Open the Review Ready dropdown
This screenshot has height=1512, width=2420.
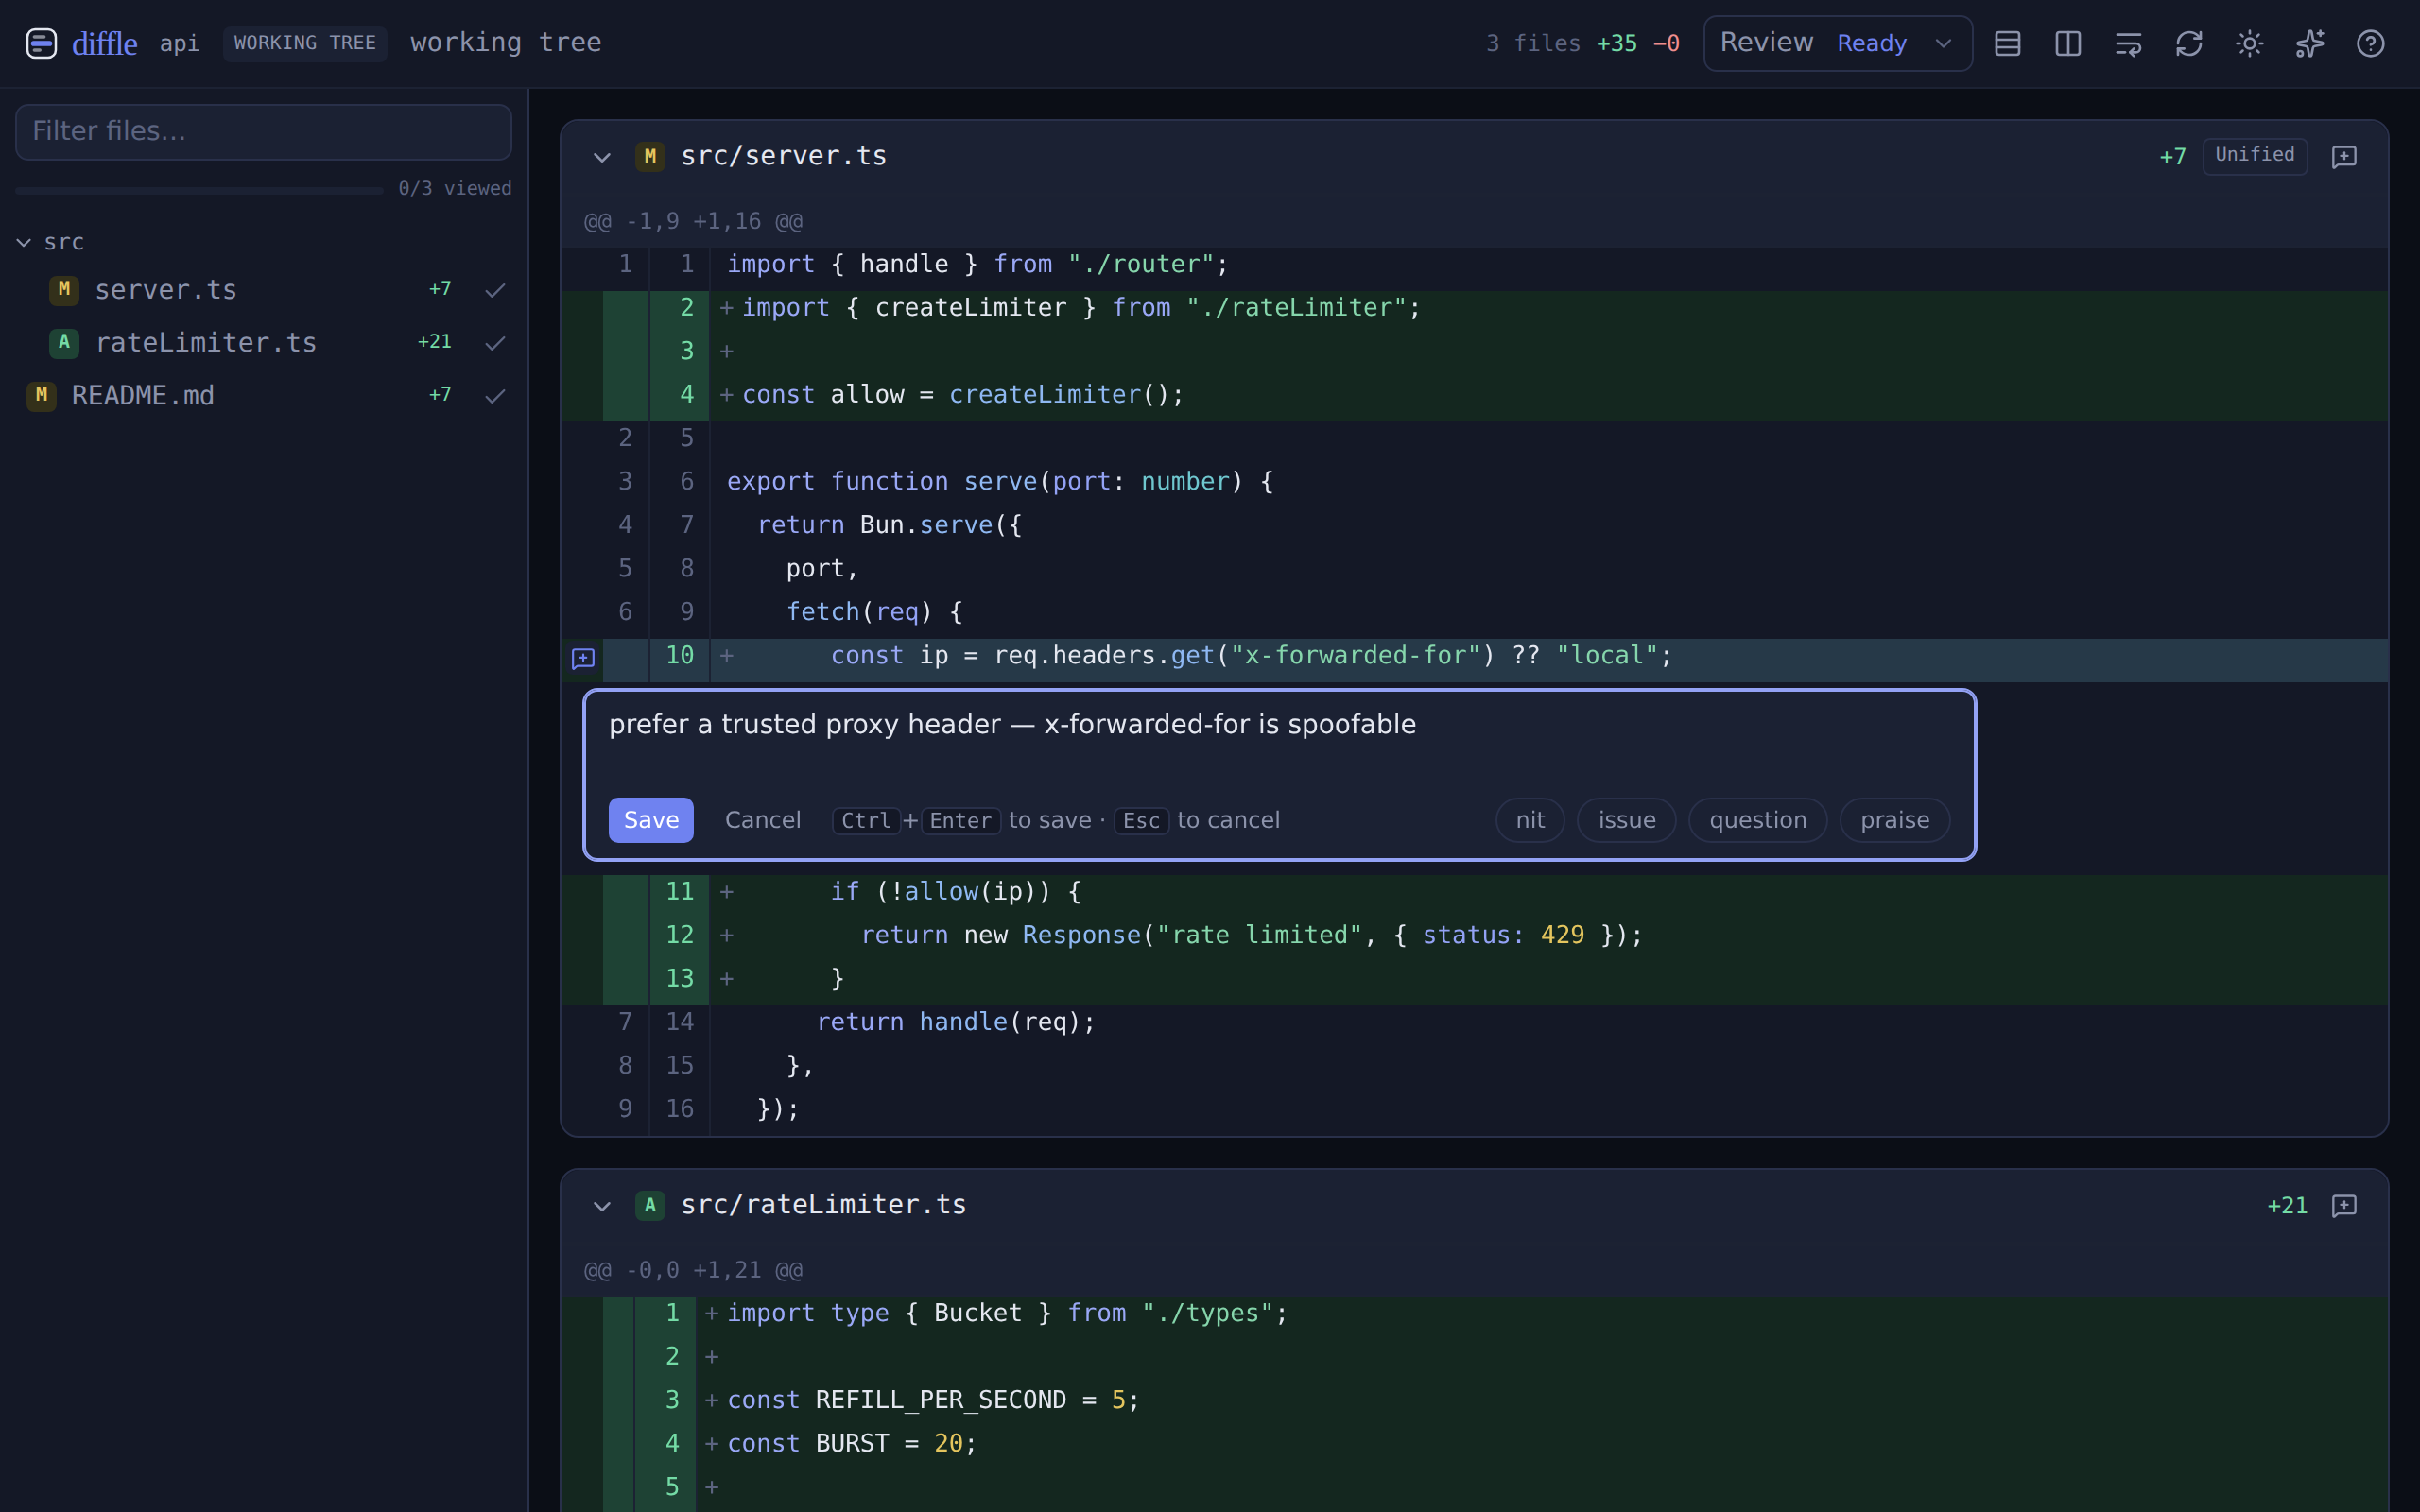coord(1837,43)
